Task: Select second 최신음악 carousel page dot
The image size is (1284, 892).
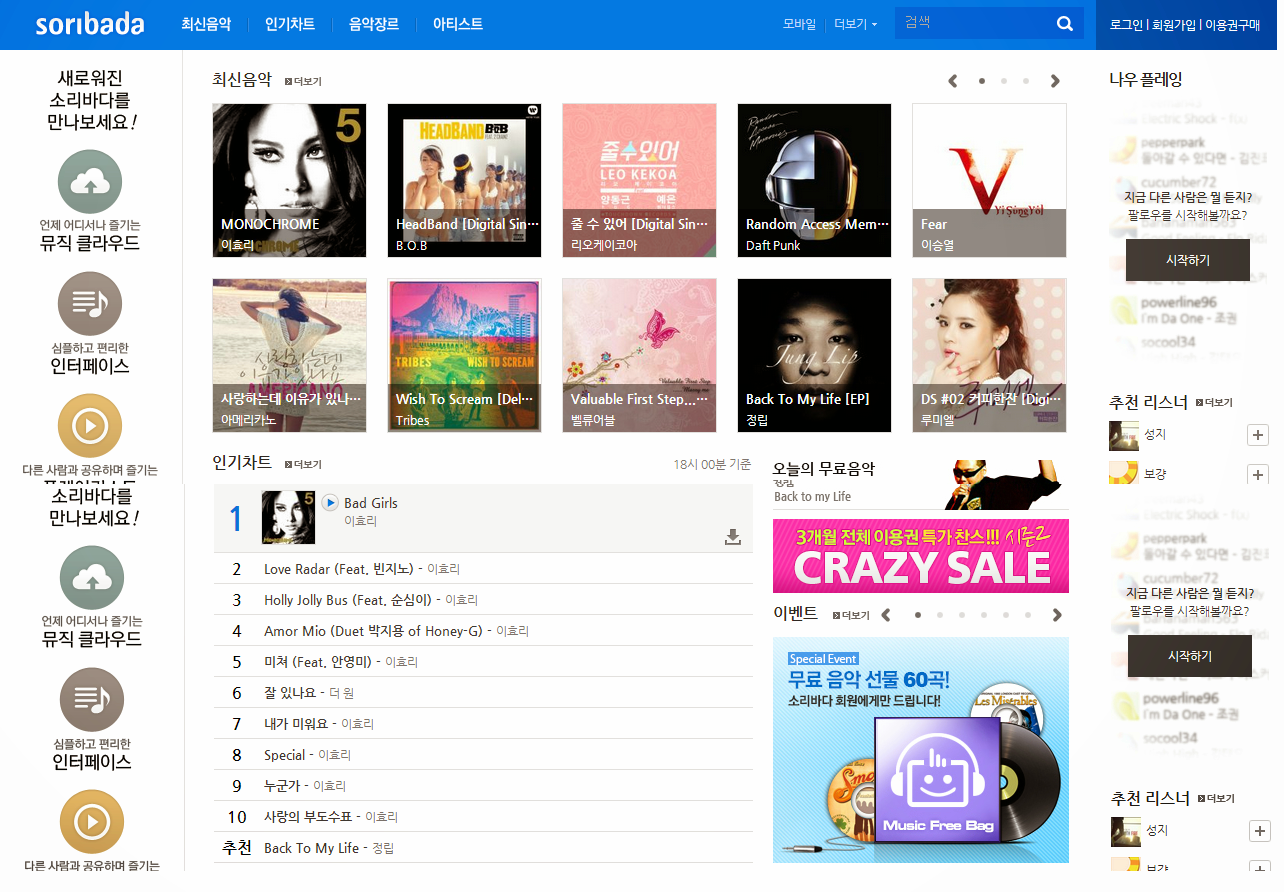Action: (1004, 81)
